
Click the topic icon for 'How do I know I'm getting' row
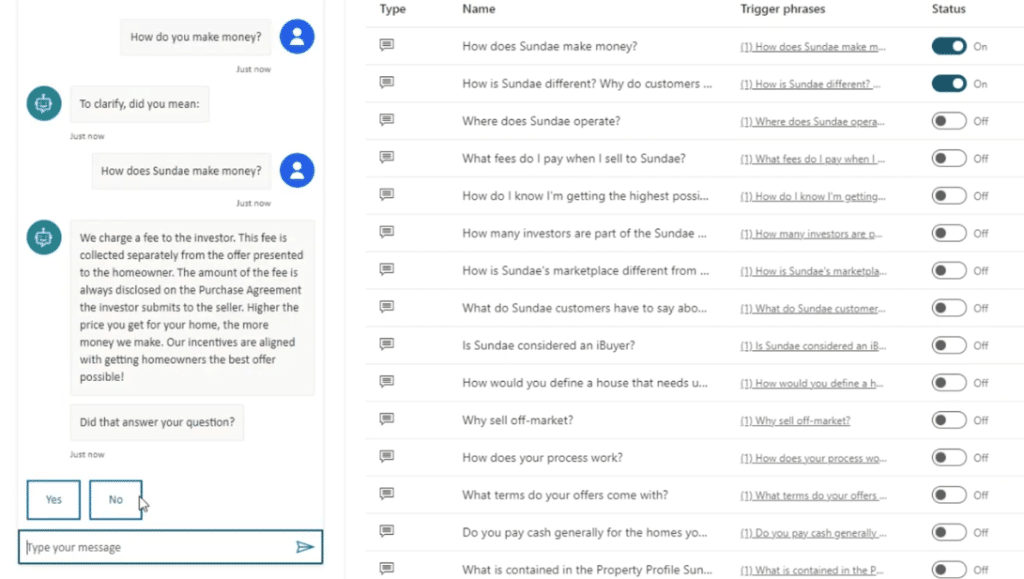click(387, 195)
